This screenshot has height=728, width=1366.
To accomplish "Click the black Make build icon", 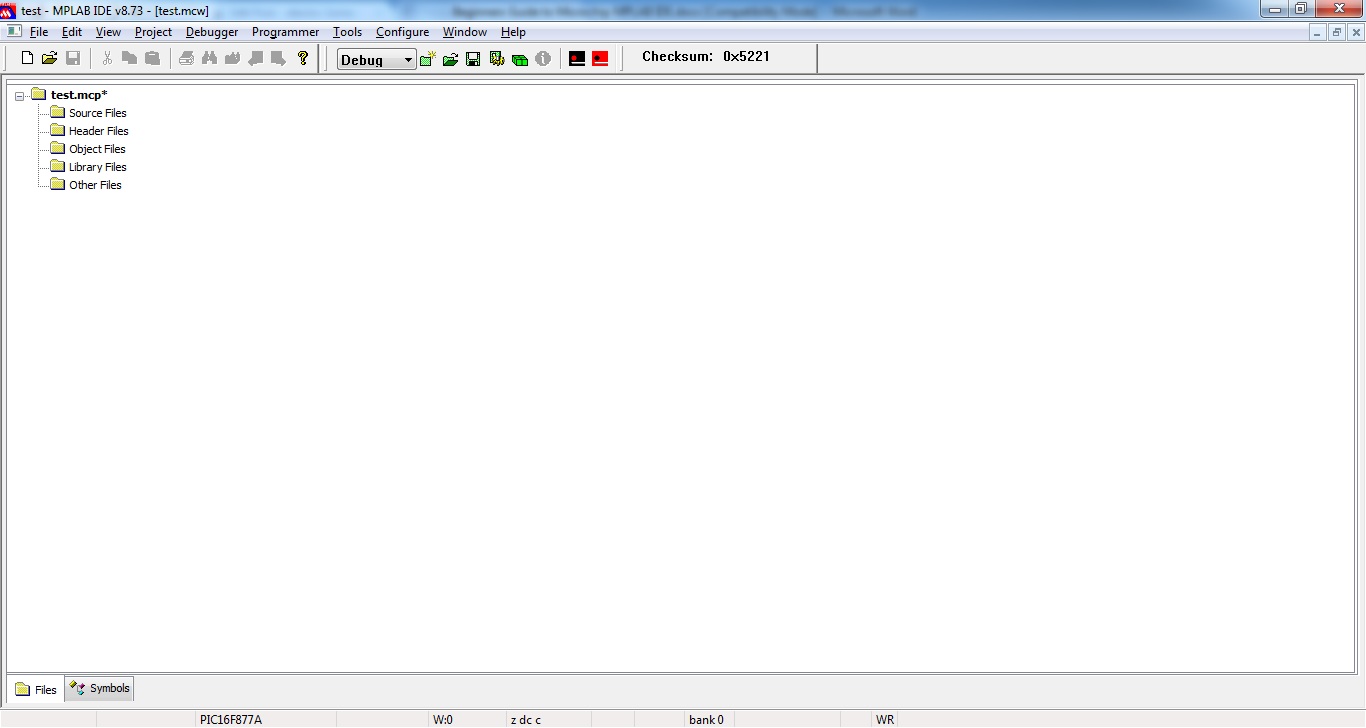I will pos(577,59).
